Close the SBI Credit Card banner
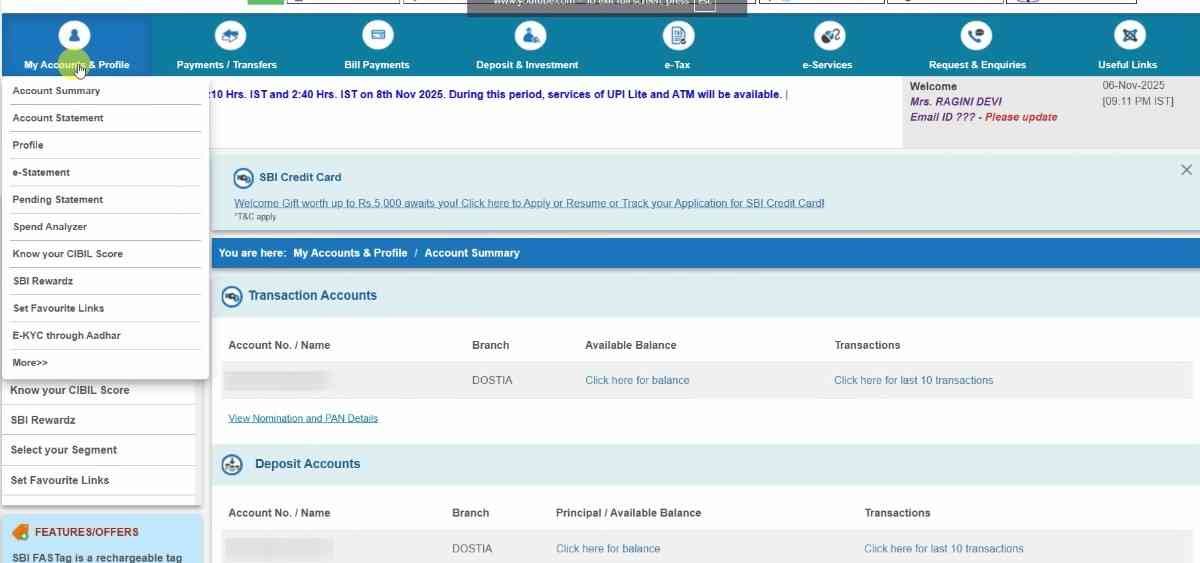 click(1186, 170)
